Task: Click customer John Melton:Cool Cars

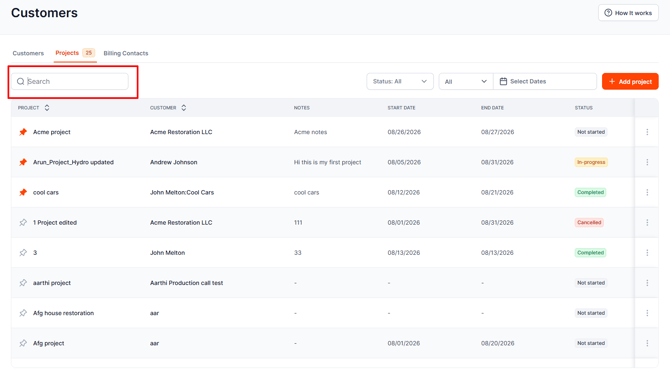Action: click(x=182, y=192)
